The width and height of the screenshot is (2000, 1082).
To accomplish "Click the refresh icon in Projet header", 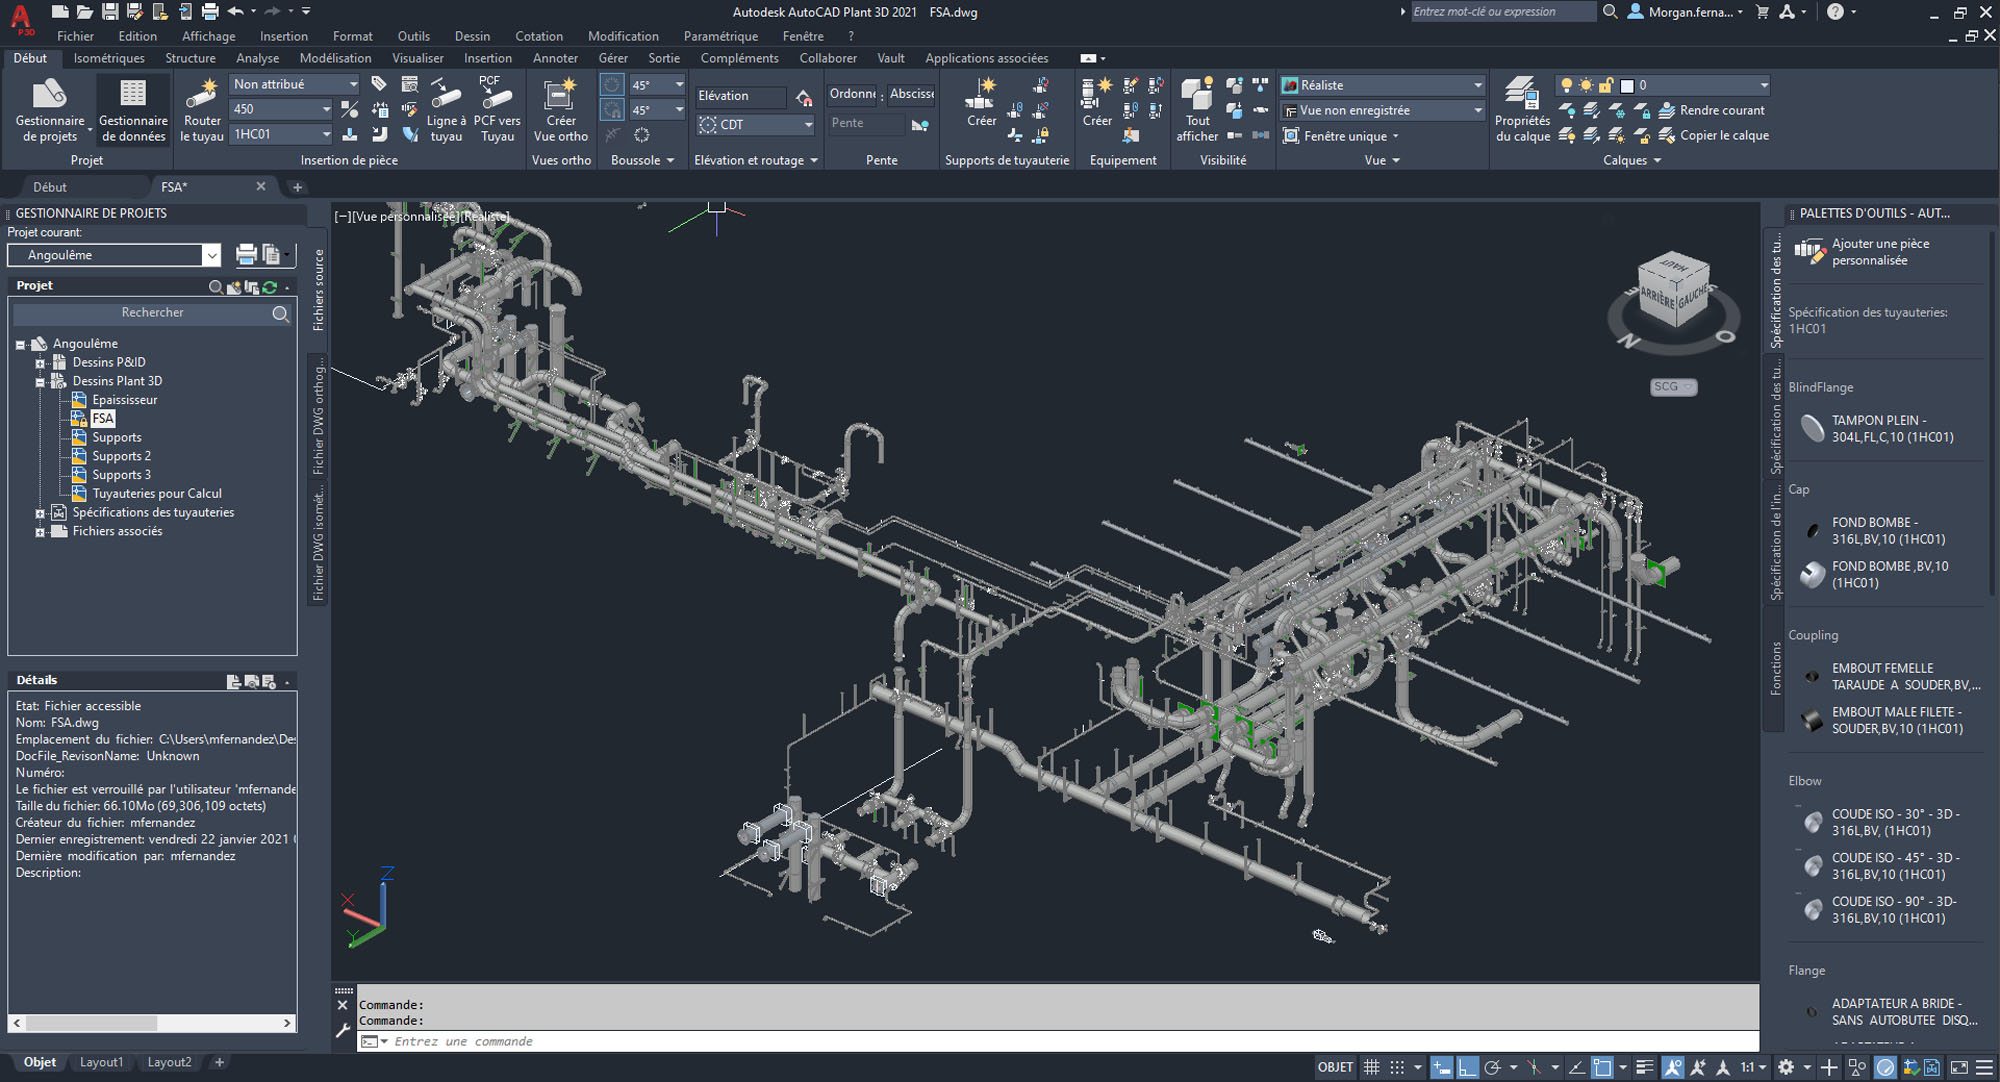I will (269, 287).
